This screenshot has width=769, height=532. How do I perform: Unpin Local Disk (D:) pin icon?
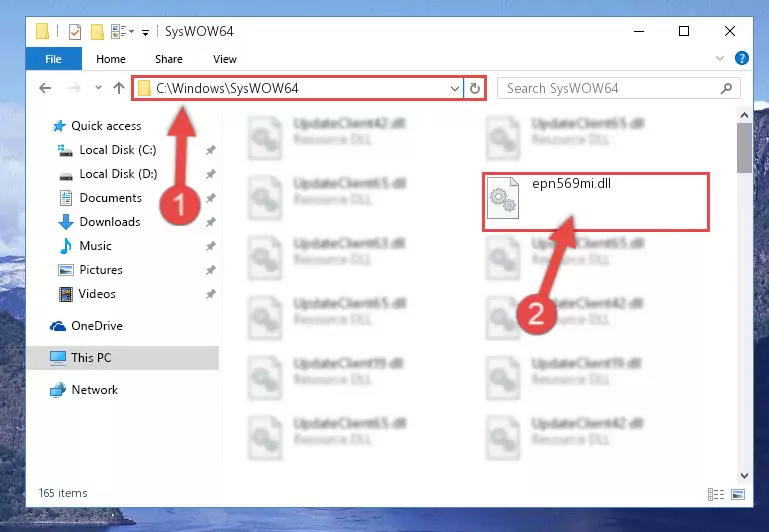pyautogui.click(x=210, y=174)
